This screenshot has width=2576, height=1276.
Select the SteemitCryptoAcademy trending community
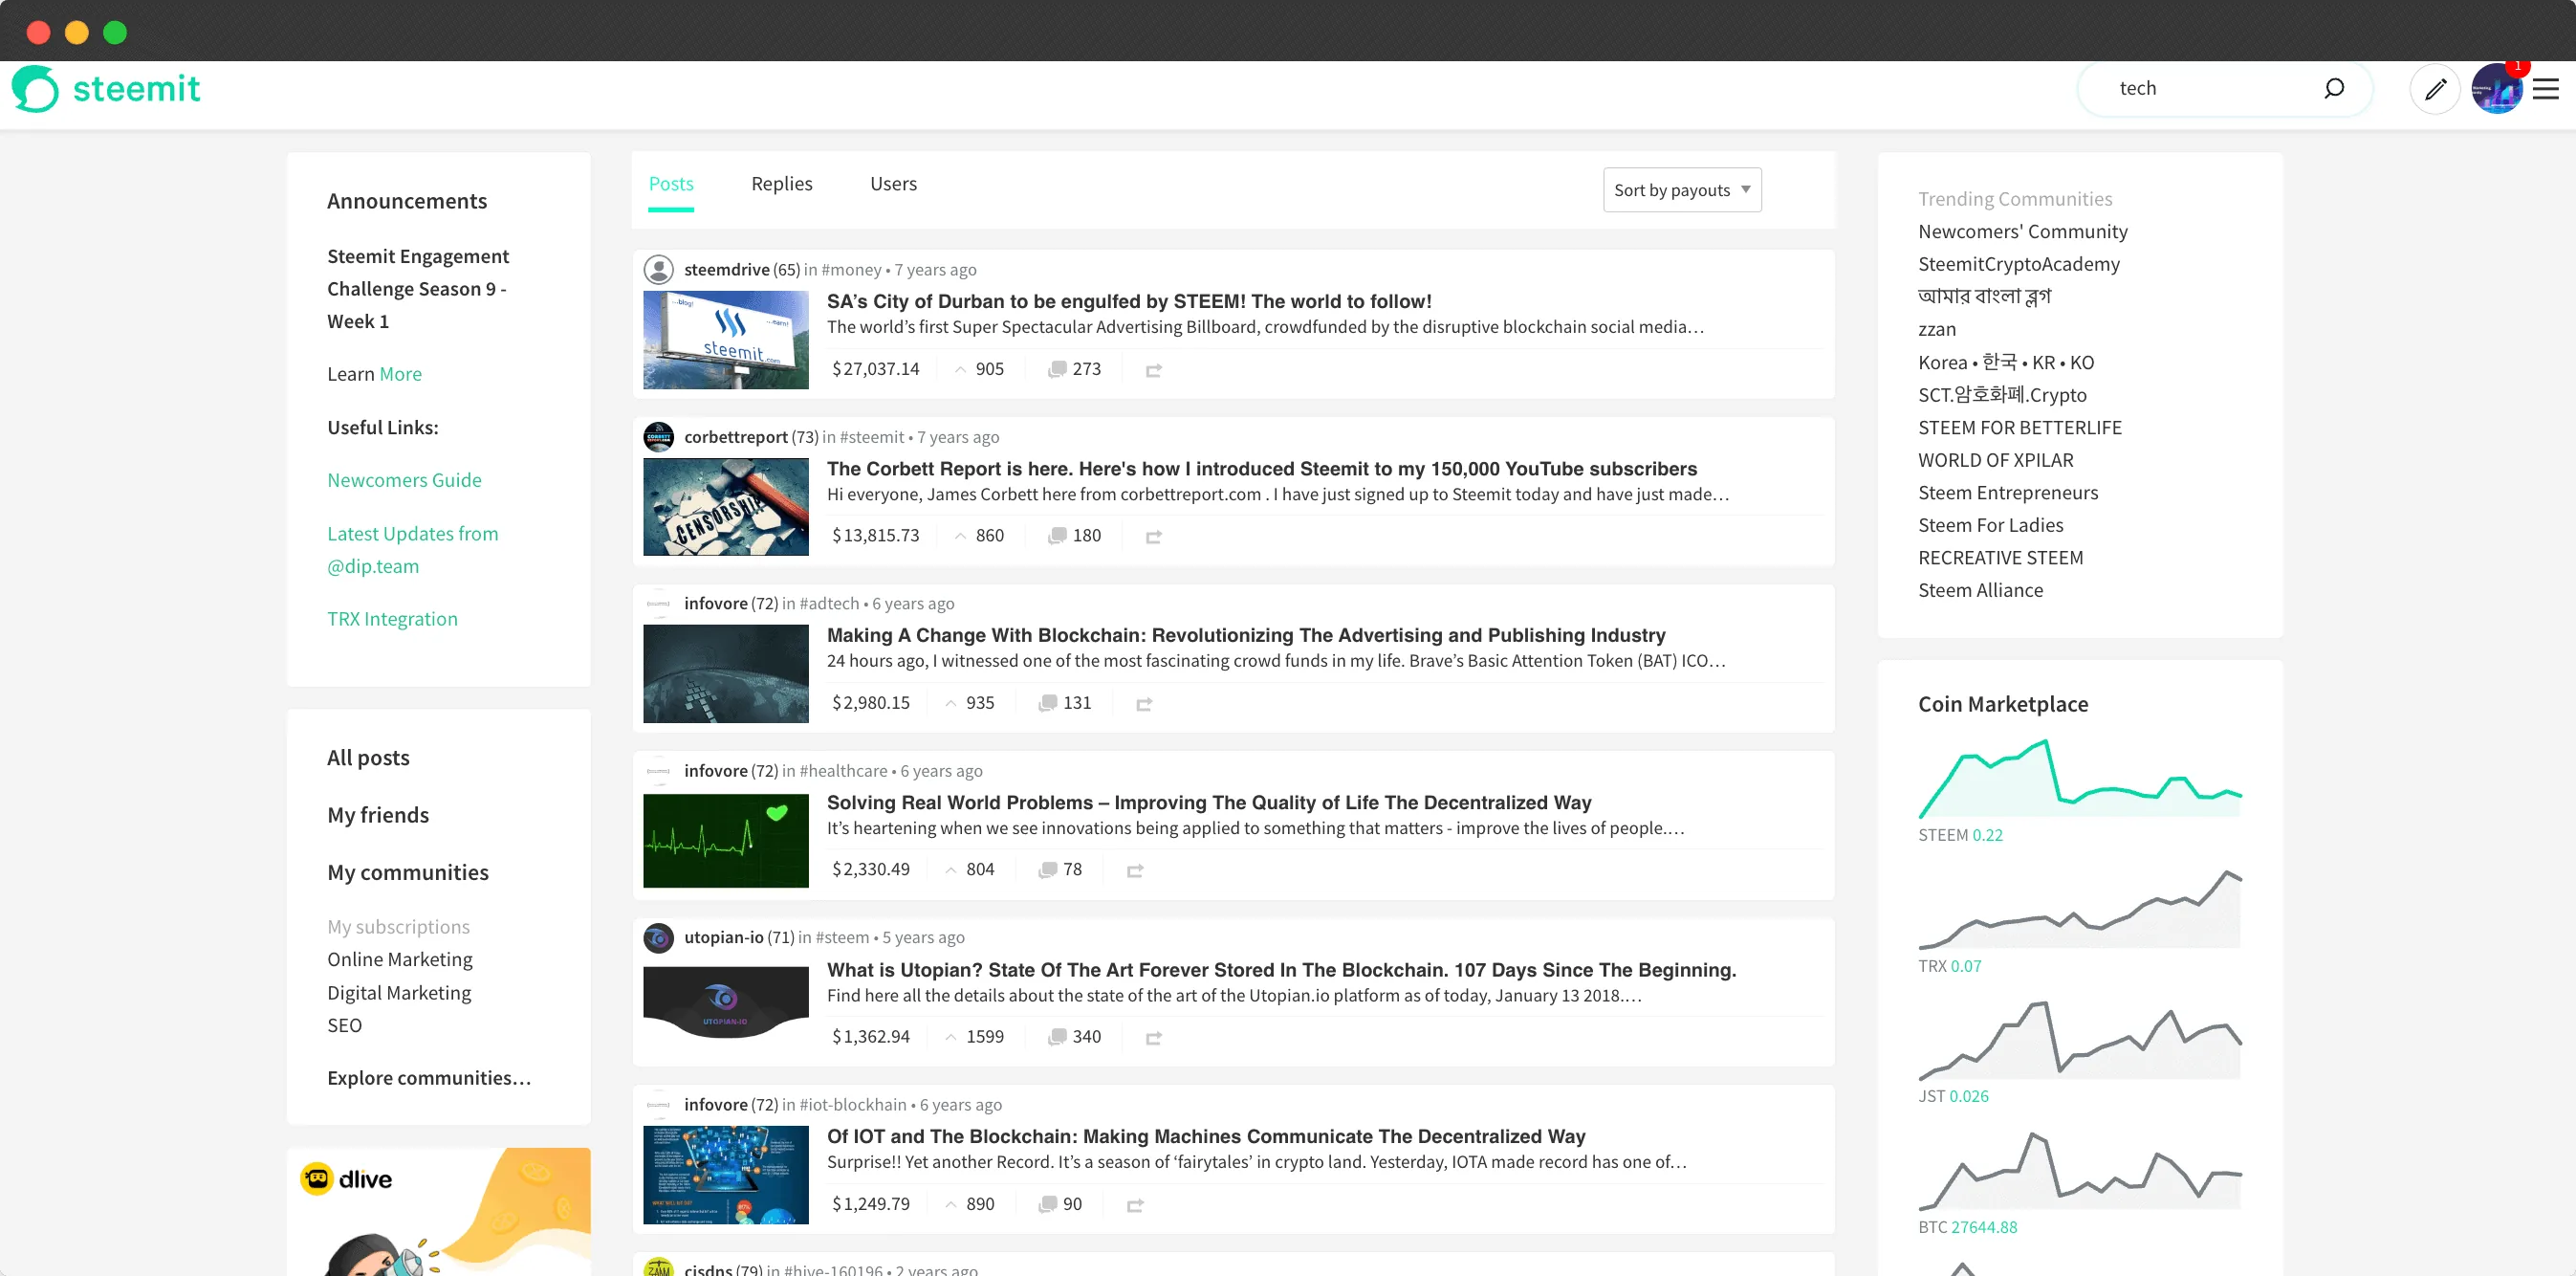tap(2019, 263)
